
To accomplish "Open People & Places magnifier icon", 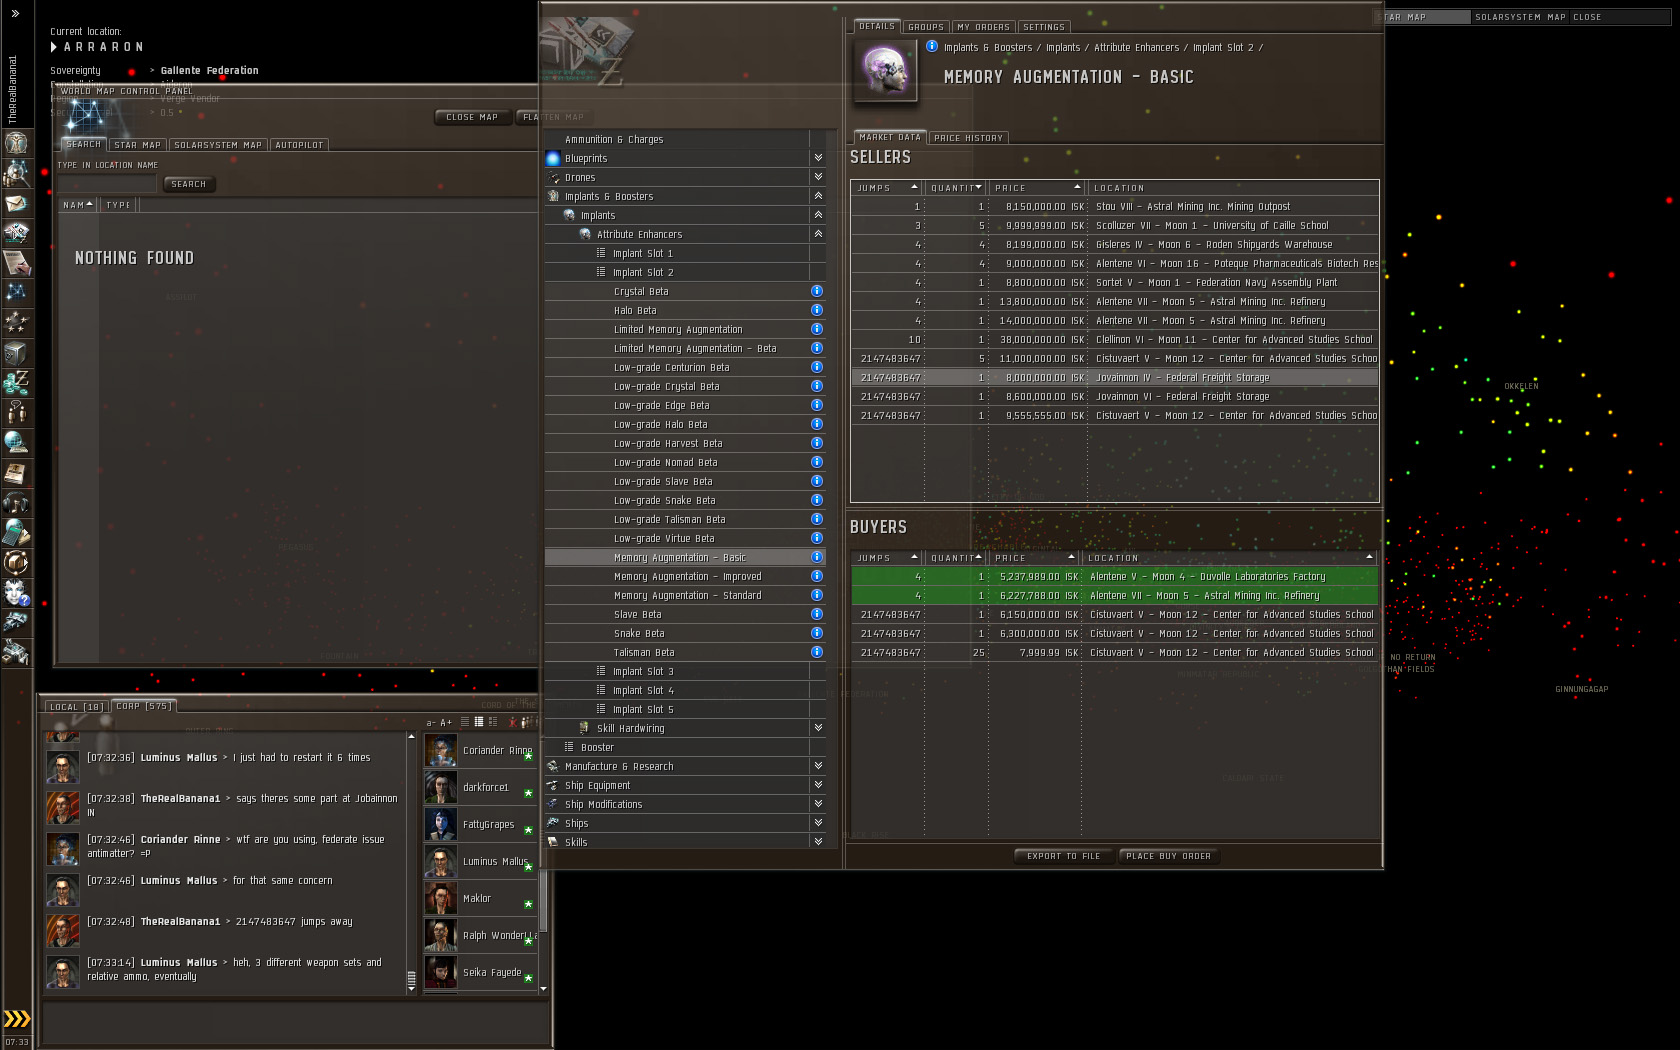I will [x=16, y=173].
